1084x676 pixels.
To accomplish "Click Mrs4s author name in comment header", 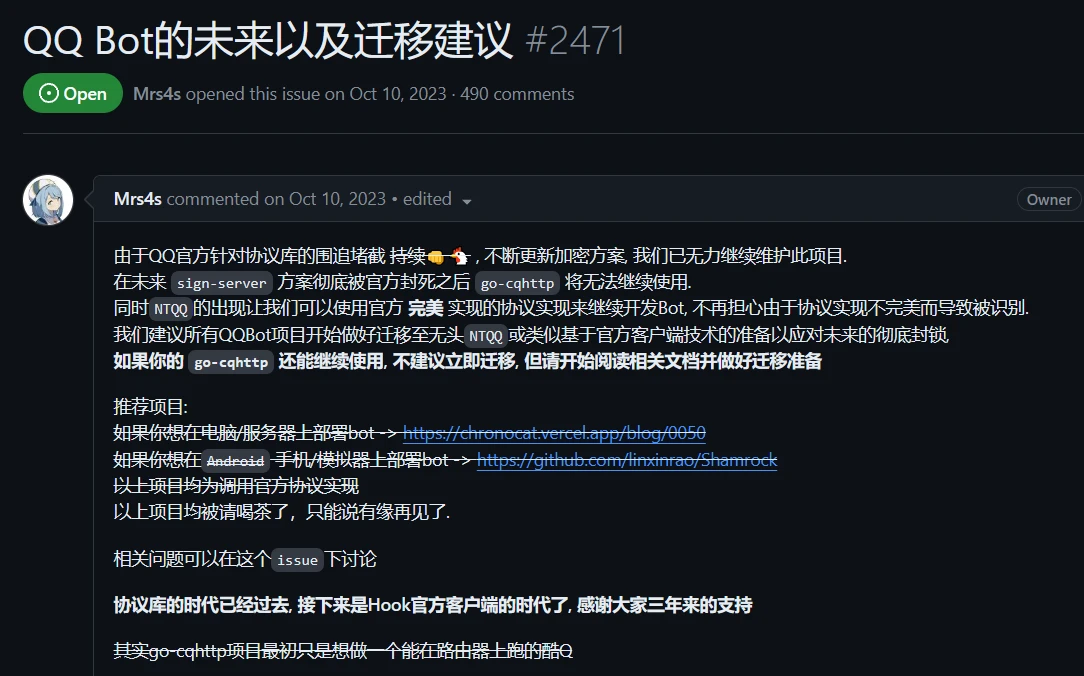I will pyautogui.click(x=138, y=199).
